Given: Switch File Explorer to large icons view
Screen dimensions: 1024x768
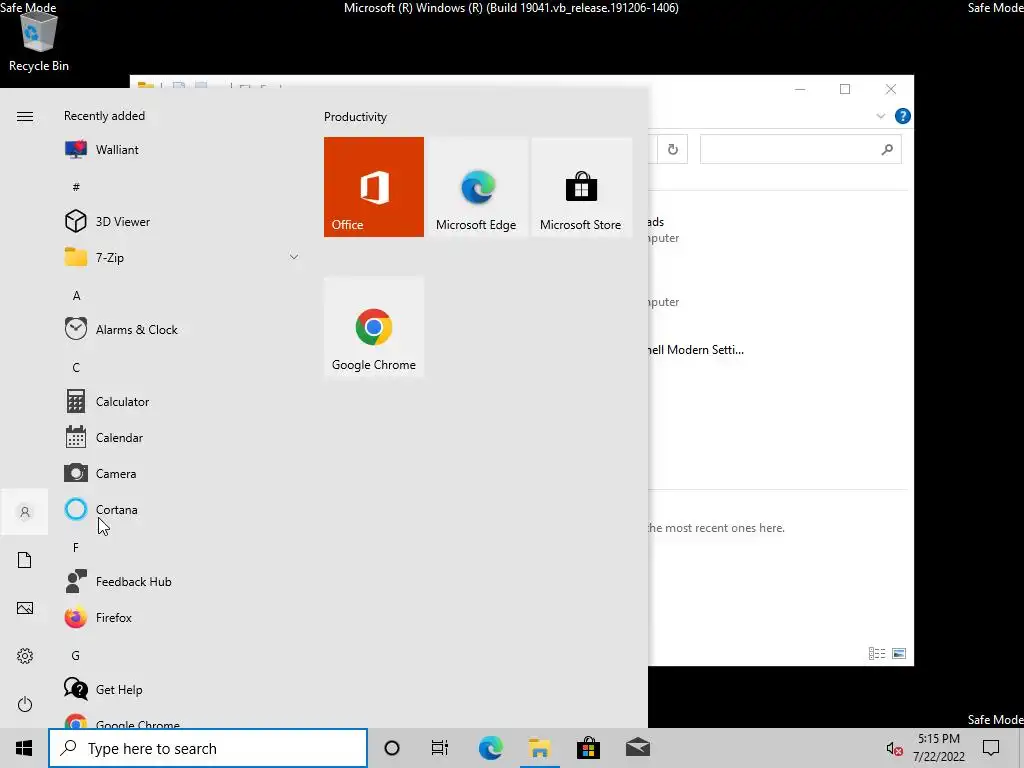Looking at the screenshot, I should 899,653.
